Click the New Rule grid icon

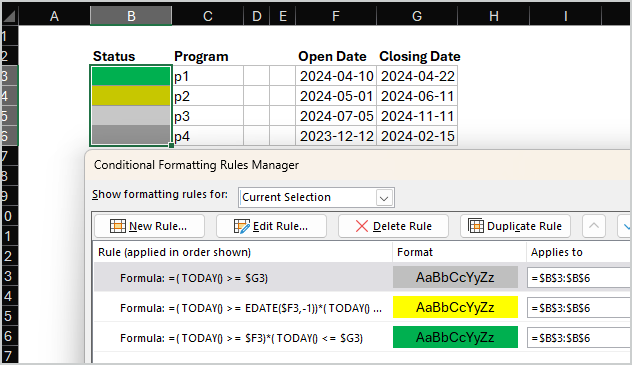click(118, 226)
